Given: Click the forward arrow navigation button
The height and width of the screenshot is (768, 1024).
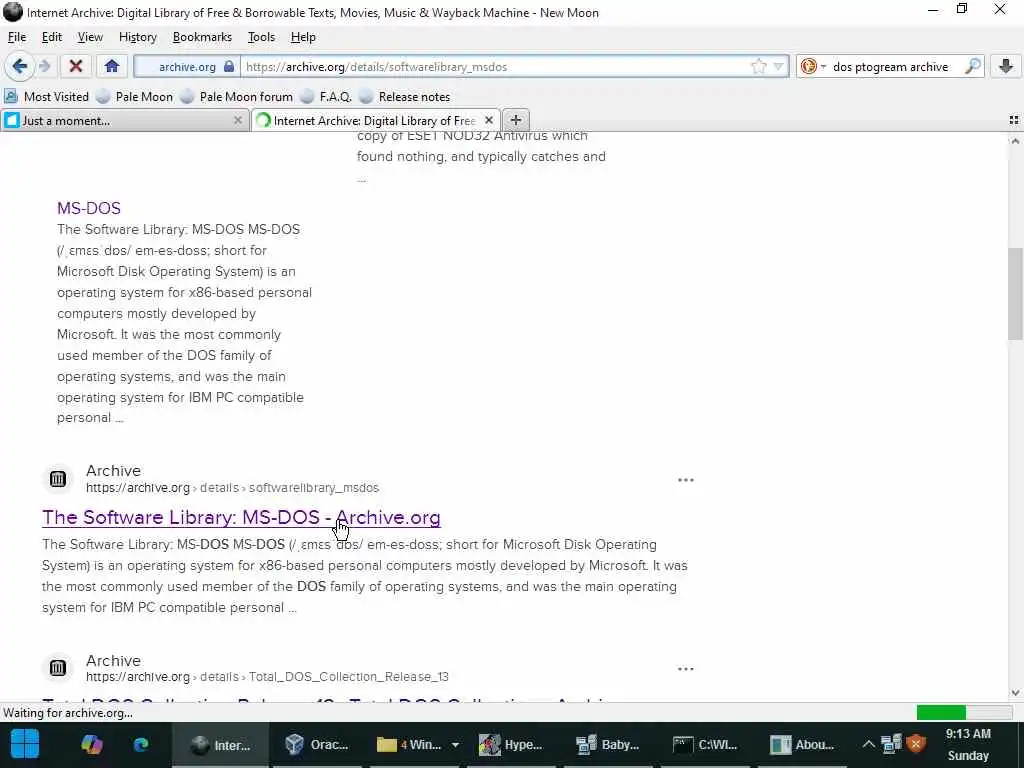Looking at the screenshot, I should click(45, 66).
